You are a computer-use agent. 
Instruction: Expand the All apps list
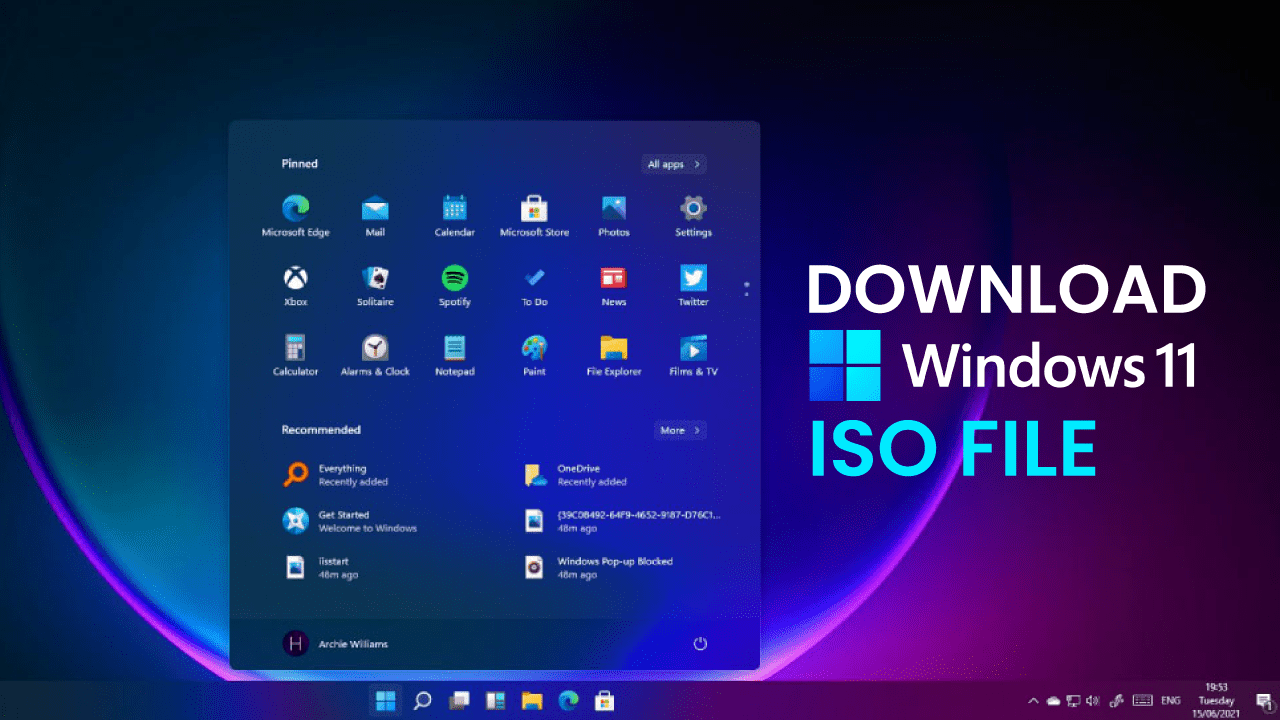click(x=673, y=163)
